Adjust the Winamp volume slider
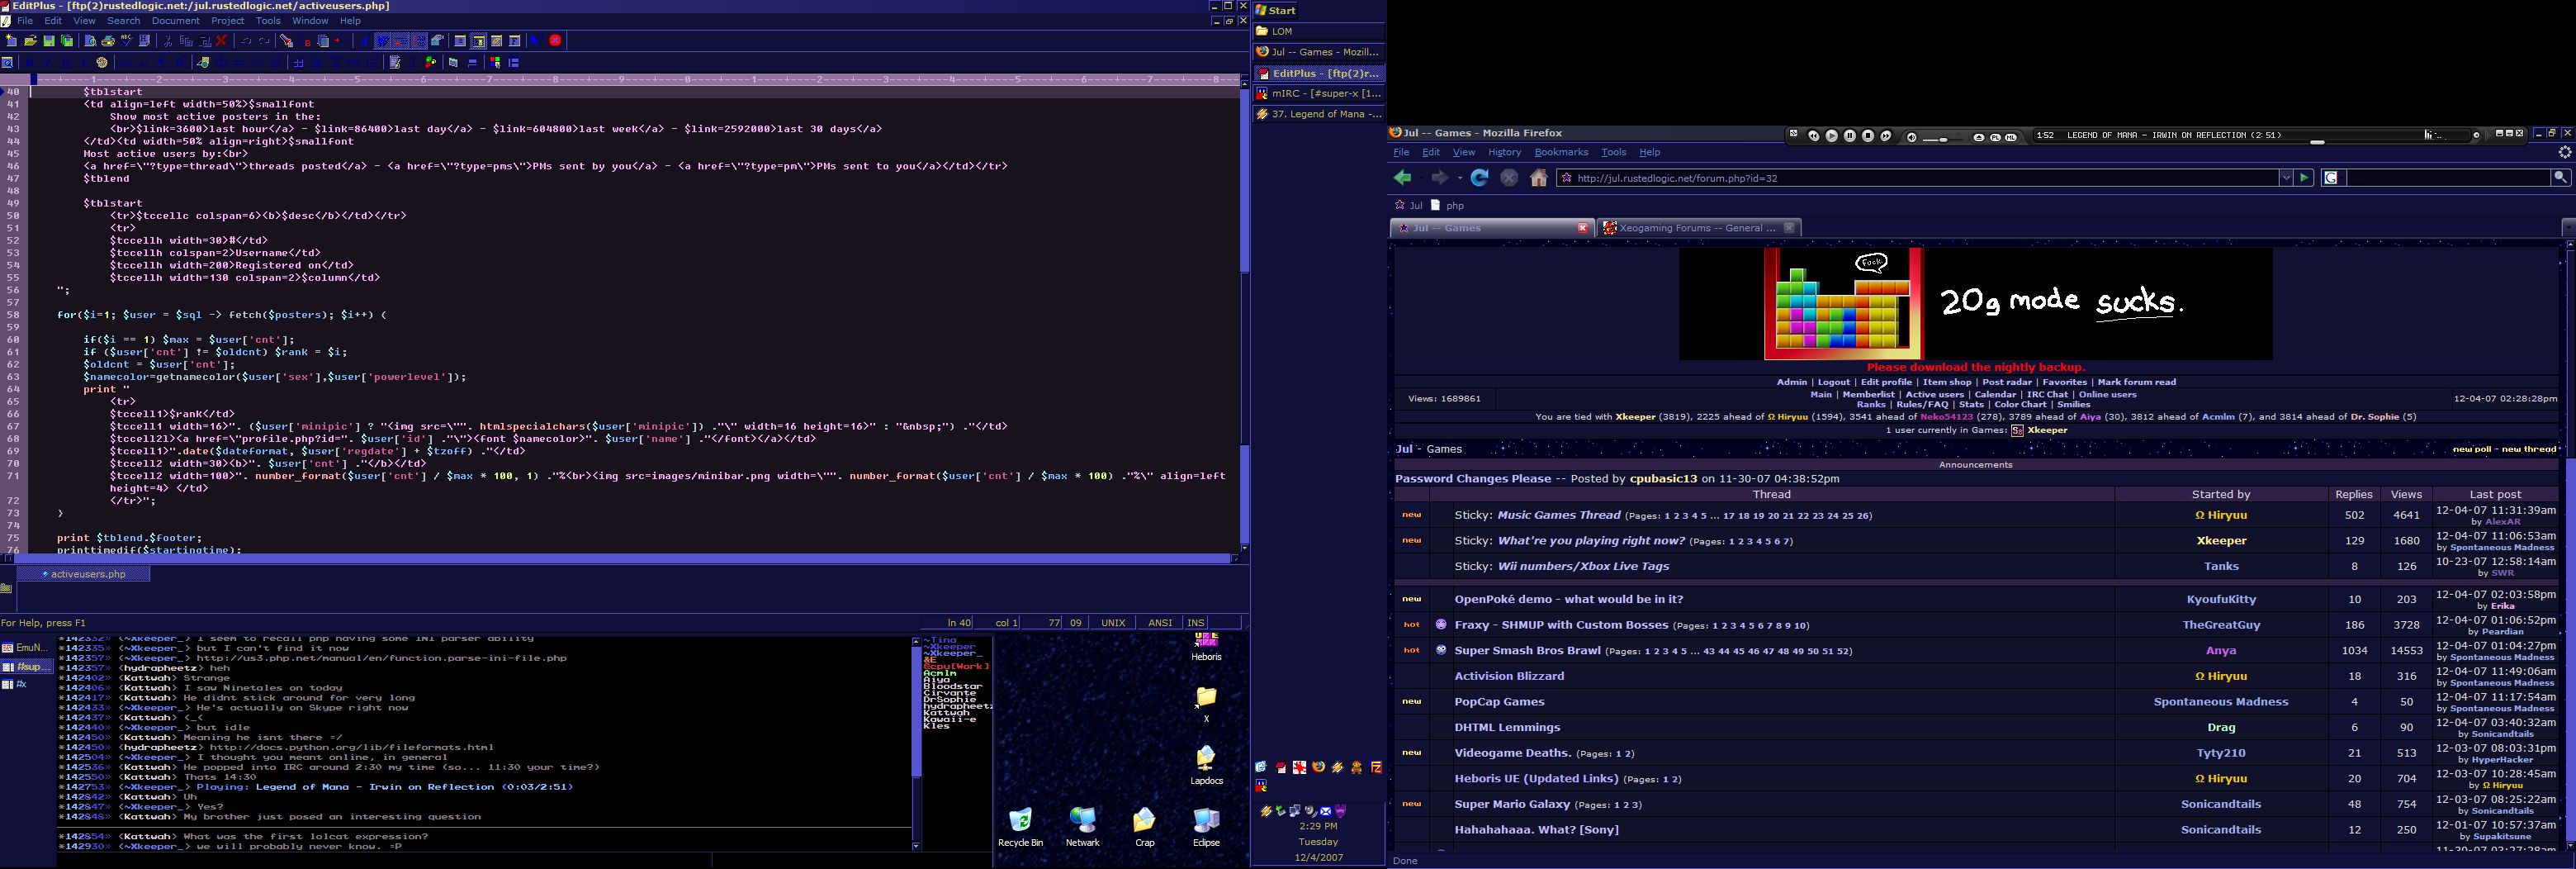The image size is (2576, 869). (1943, 137)
